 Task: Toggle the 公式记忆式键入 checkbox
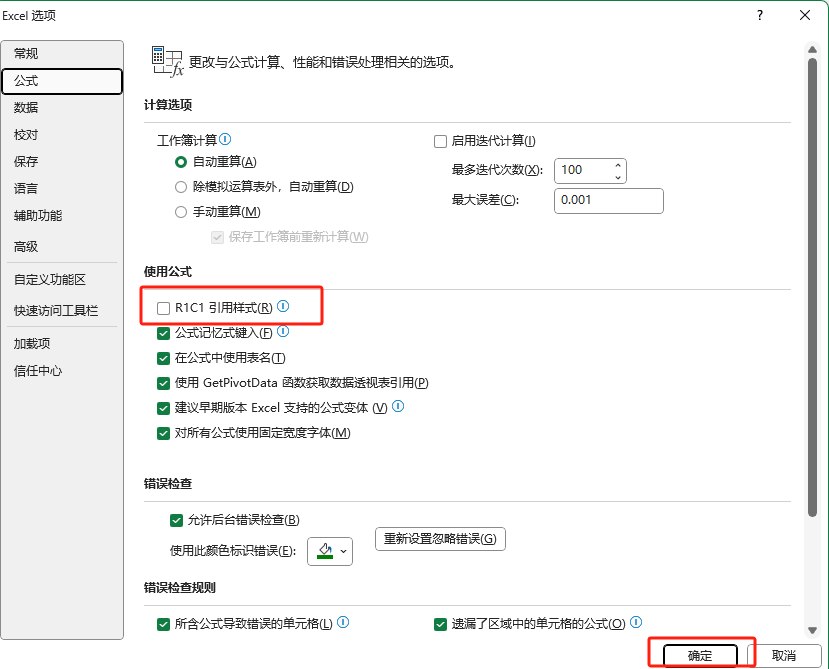[x=163, y=333]
